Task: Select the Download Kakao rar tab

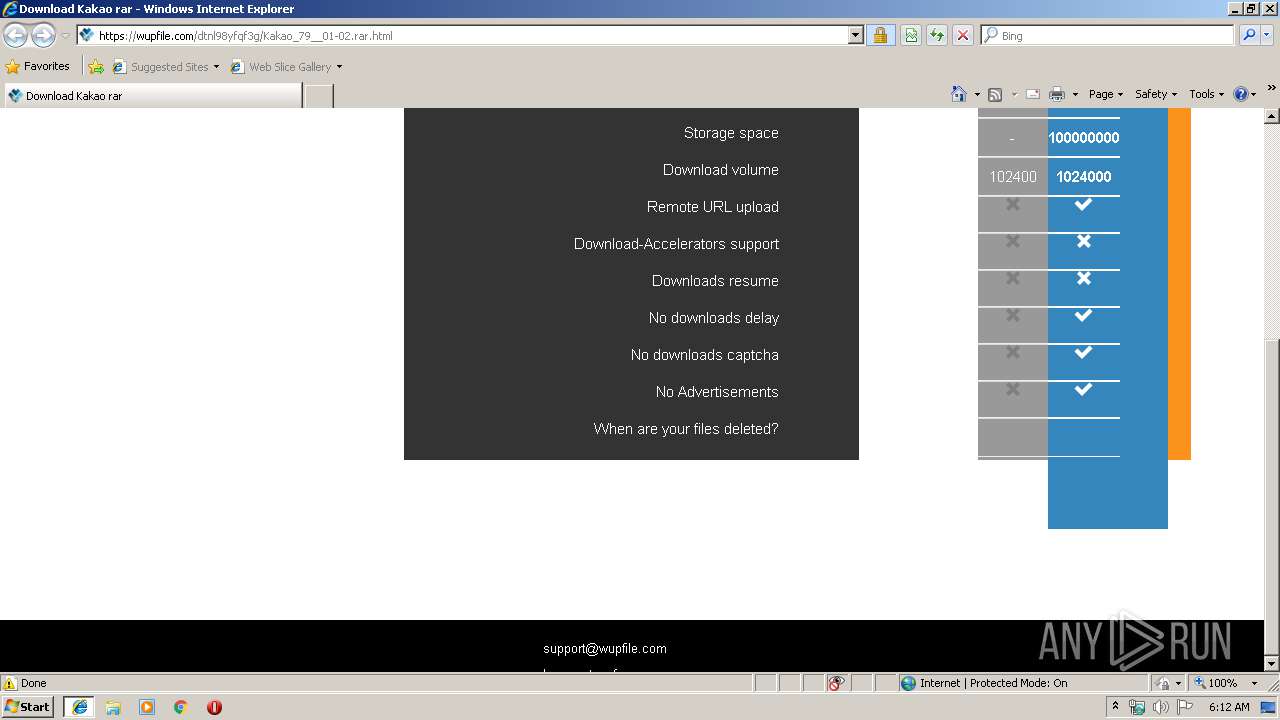Action: 152,96
